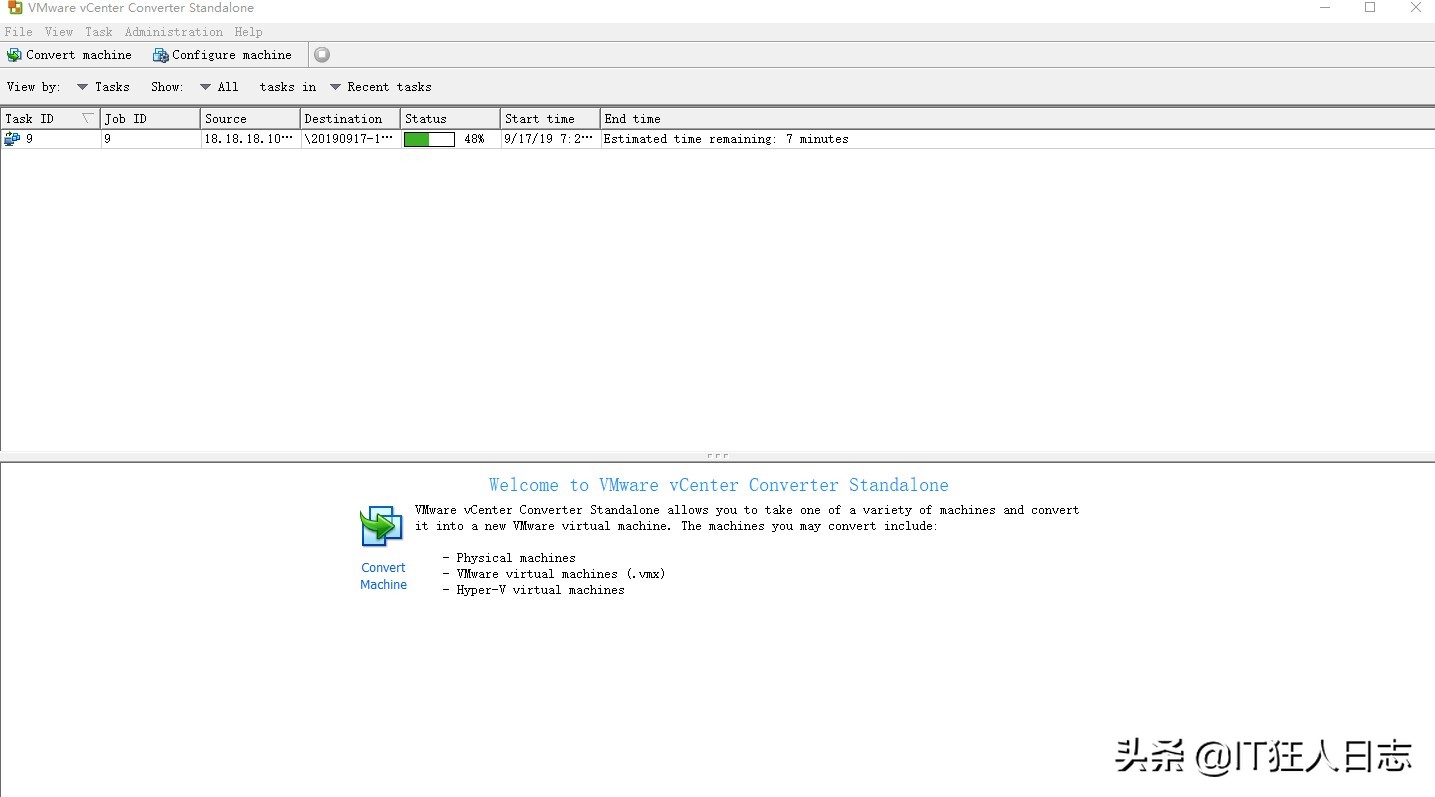Sort by the Status column header
The image size is (1435, 797).
tap(451, 119)
